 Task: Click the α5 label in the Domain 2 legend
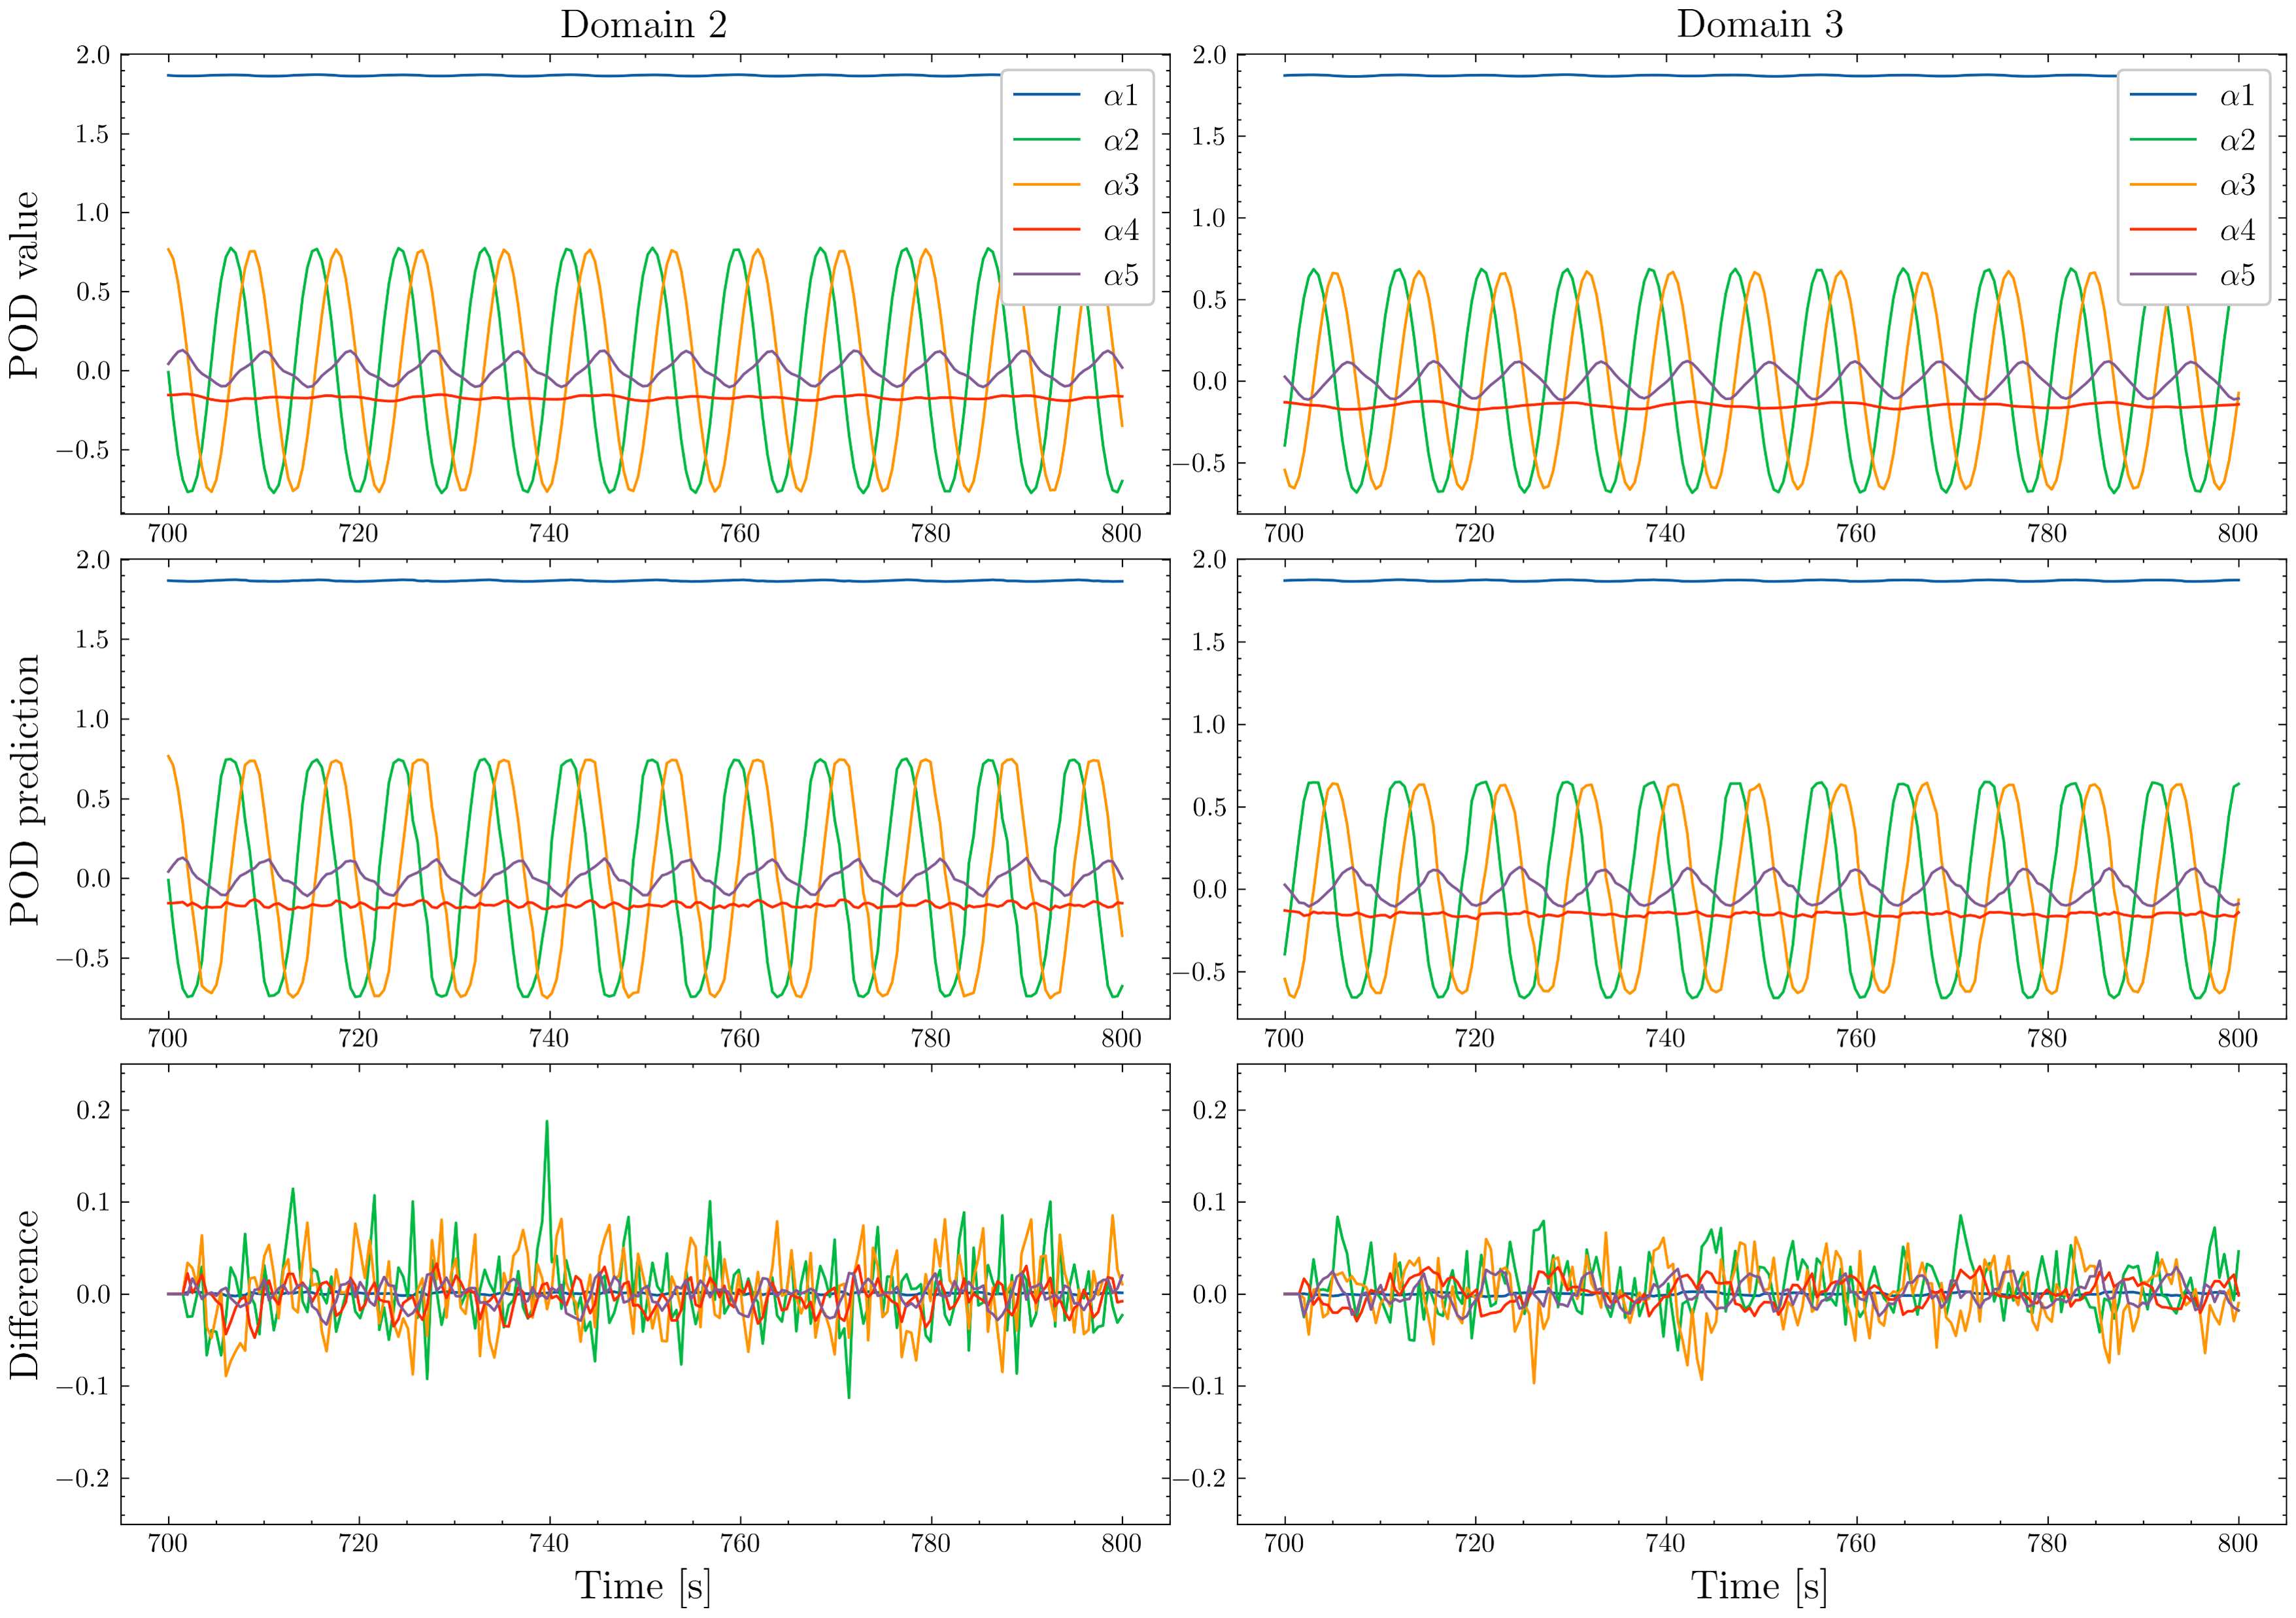tap(1121, 275)
